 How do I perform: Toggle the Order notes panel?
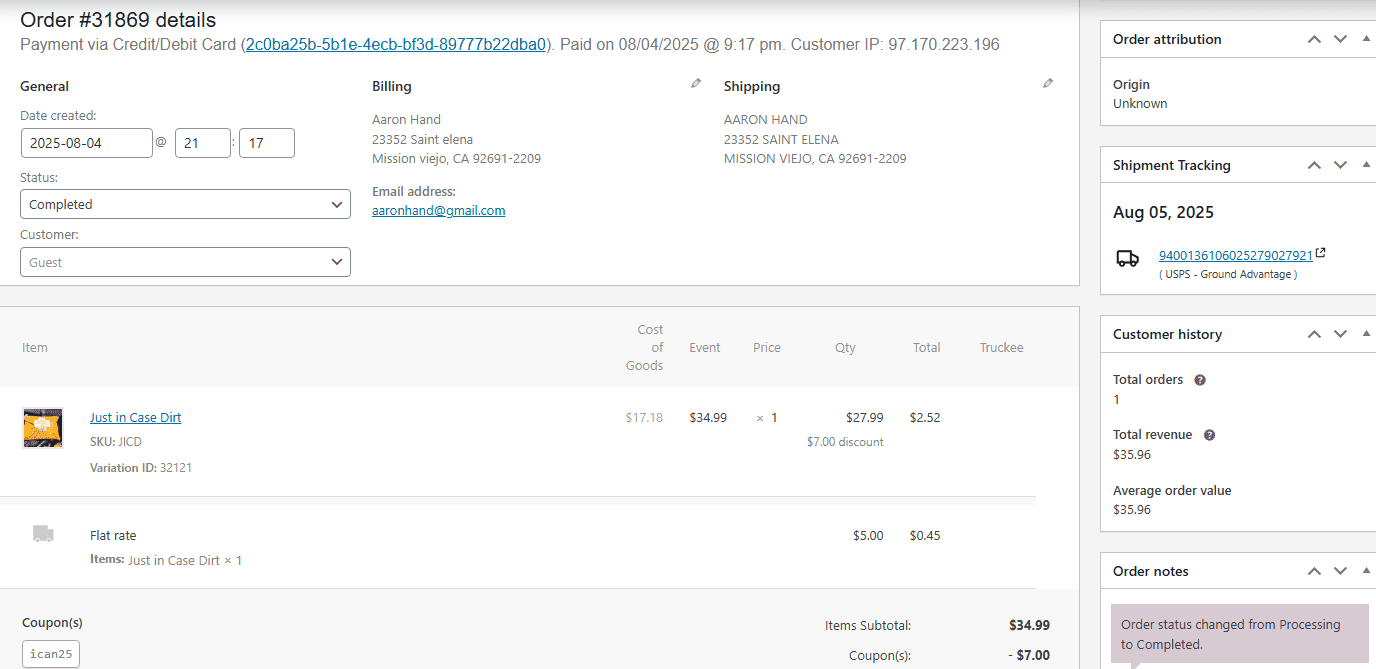[x=1366, y=571]
